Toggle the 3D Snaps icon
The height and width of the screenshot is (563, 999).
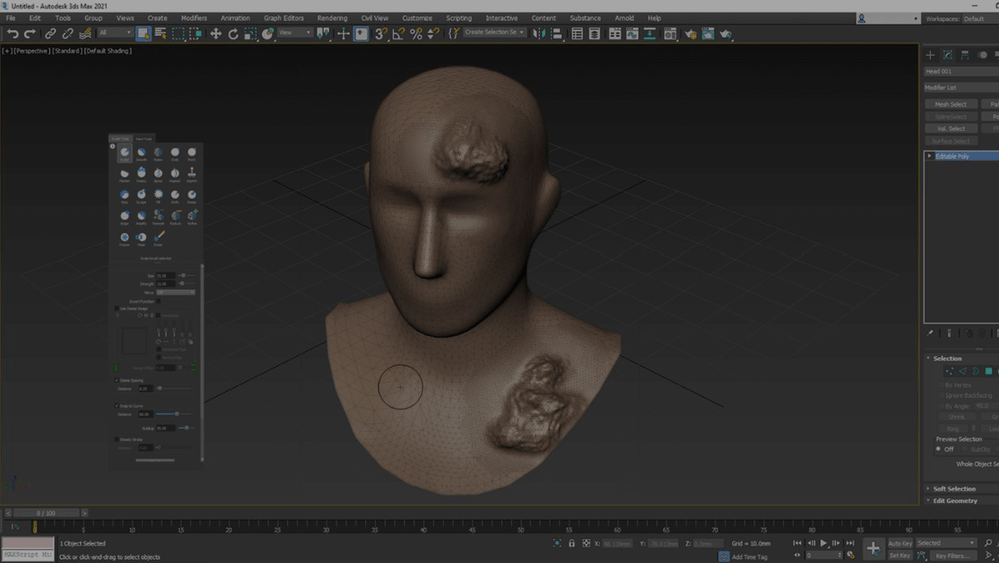pyautogui.click(x=381, y=34)
